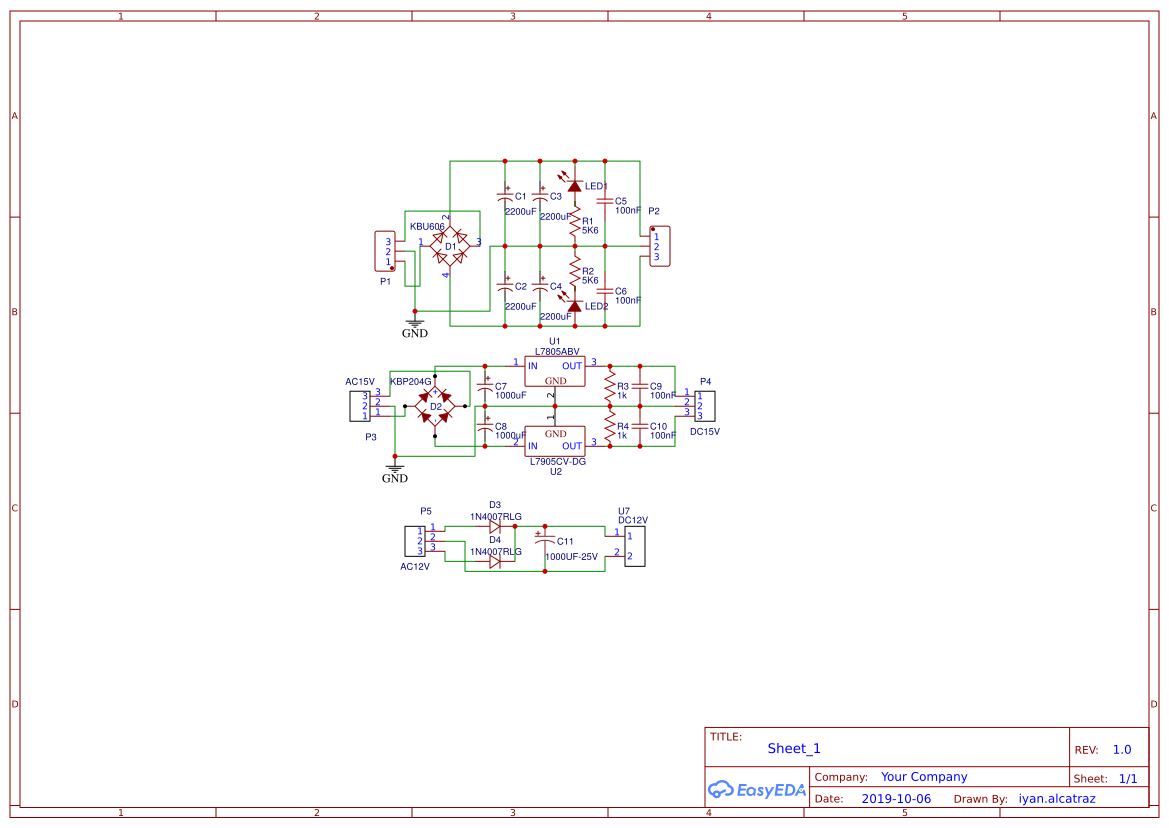Click the AC15V label
1169x828 pixels.
(360, 382)
